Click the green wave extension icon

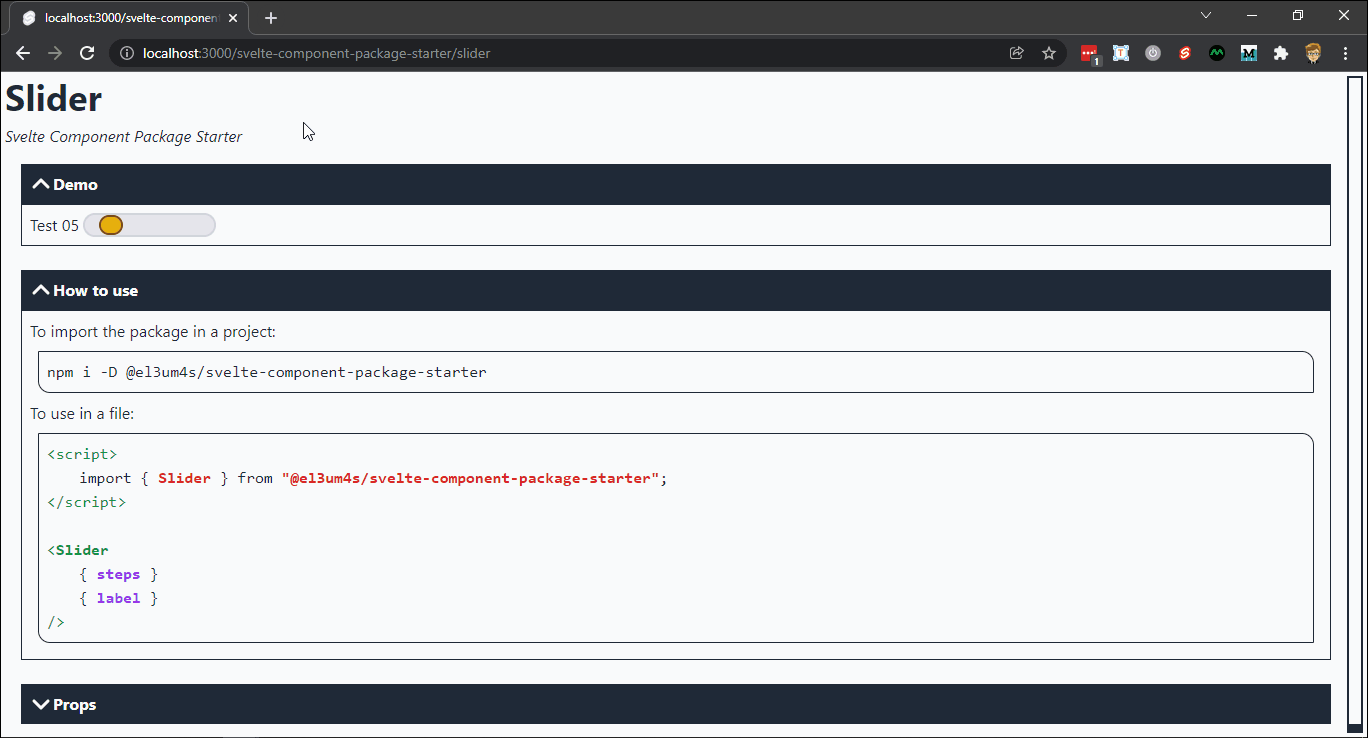1217,53
